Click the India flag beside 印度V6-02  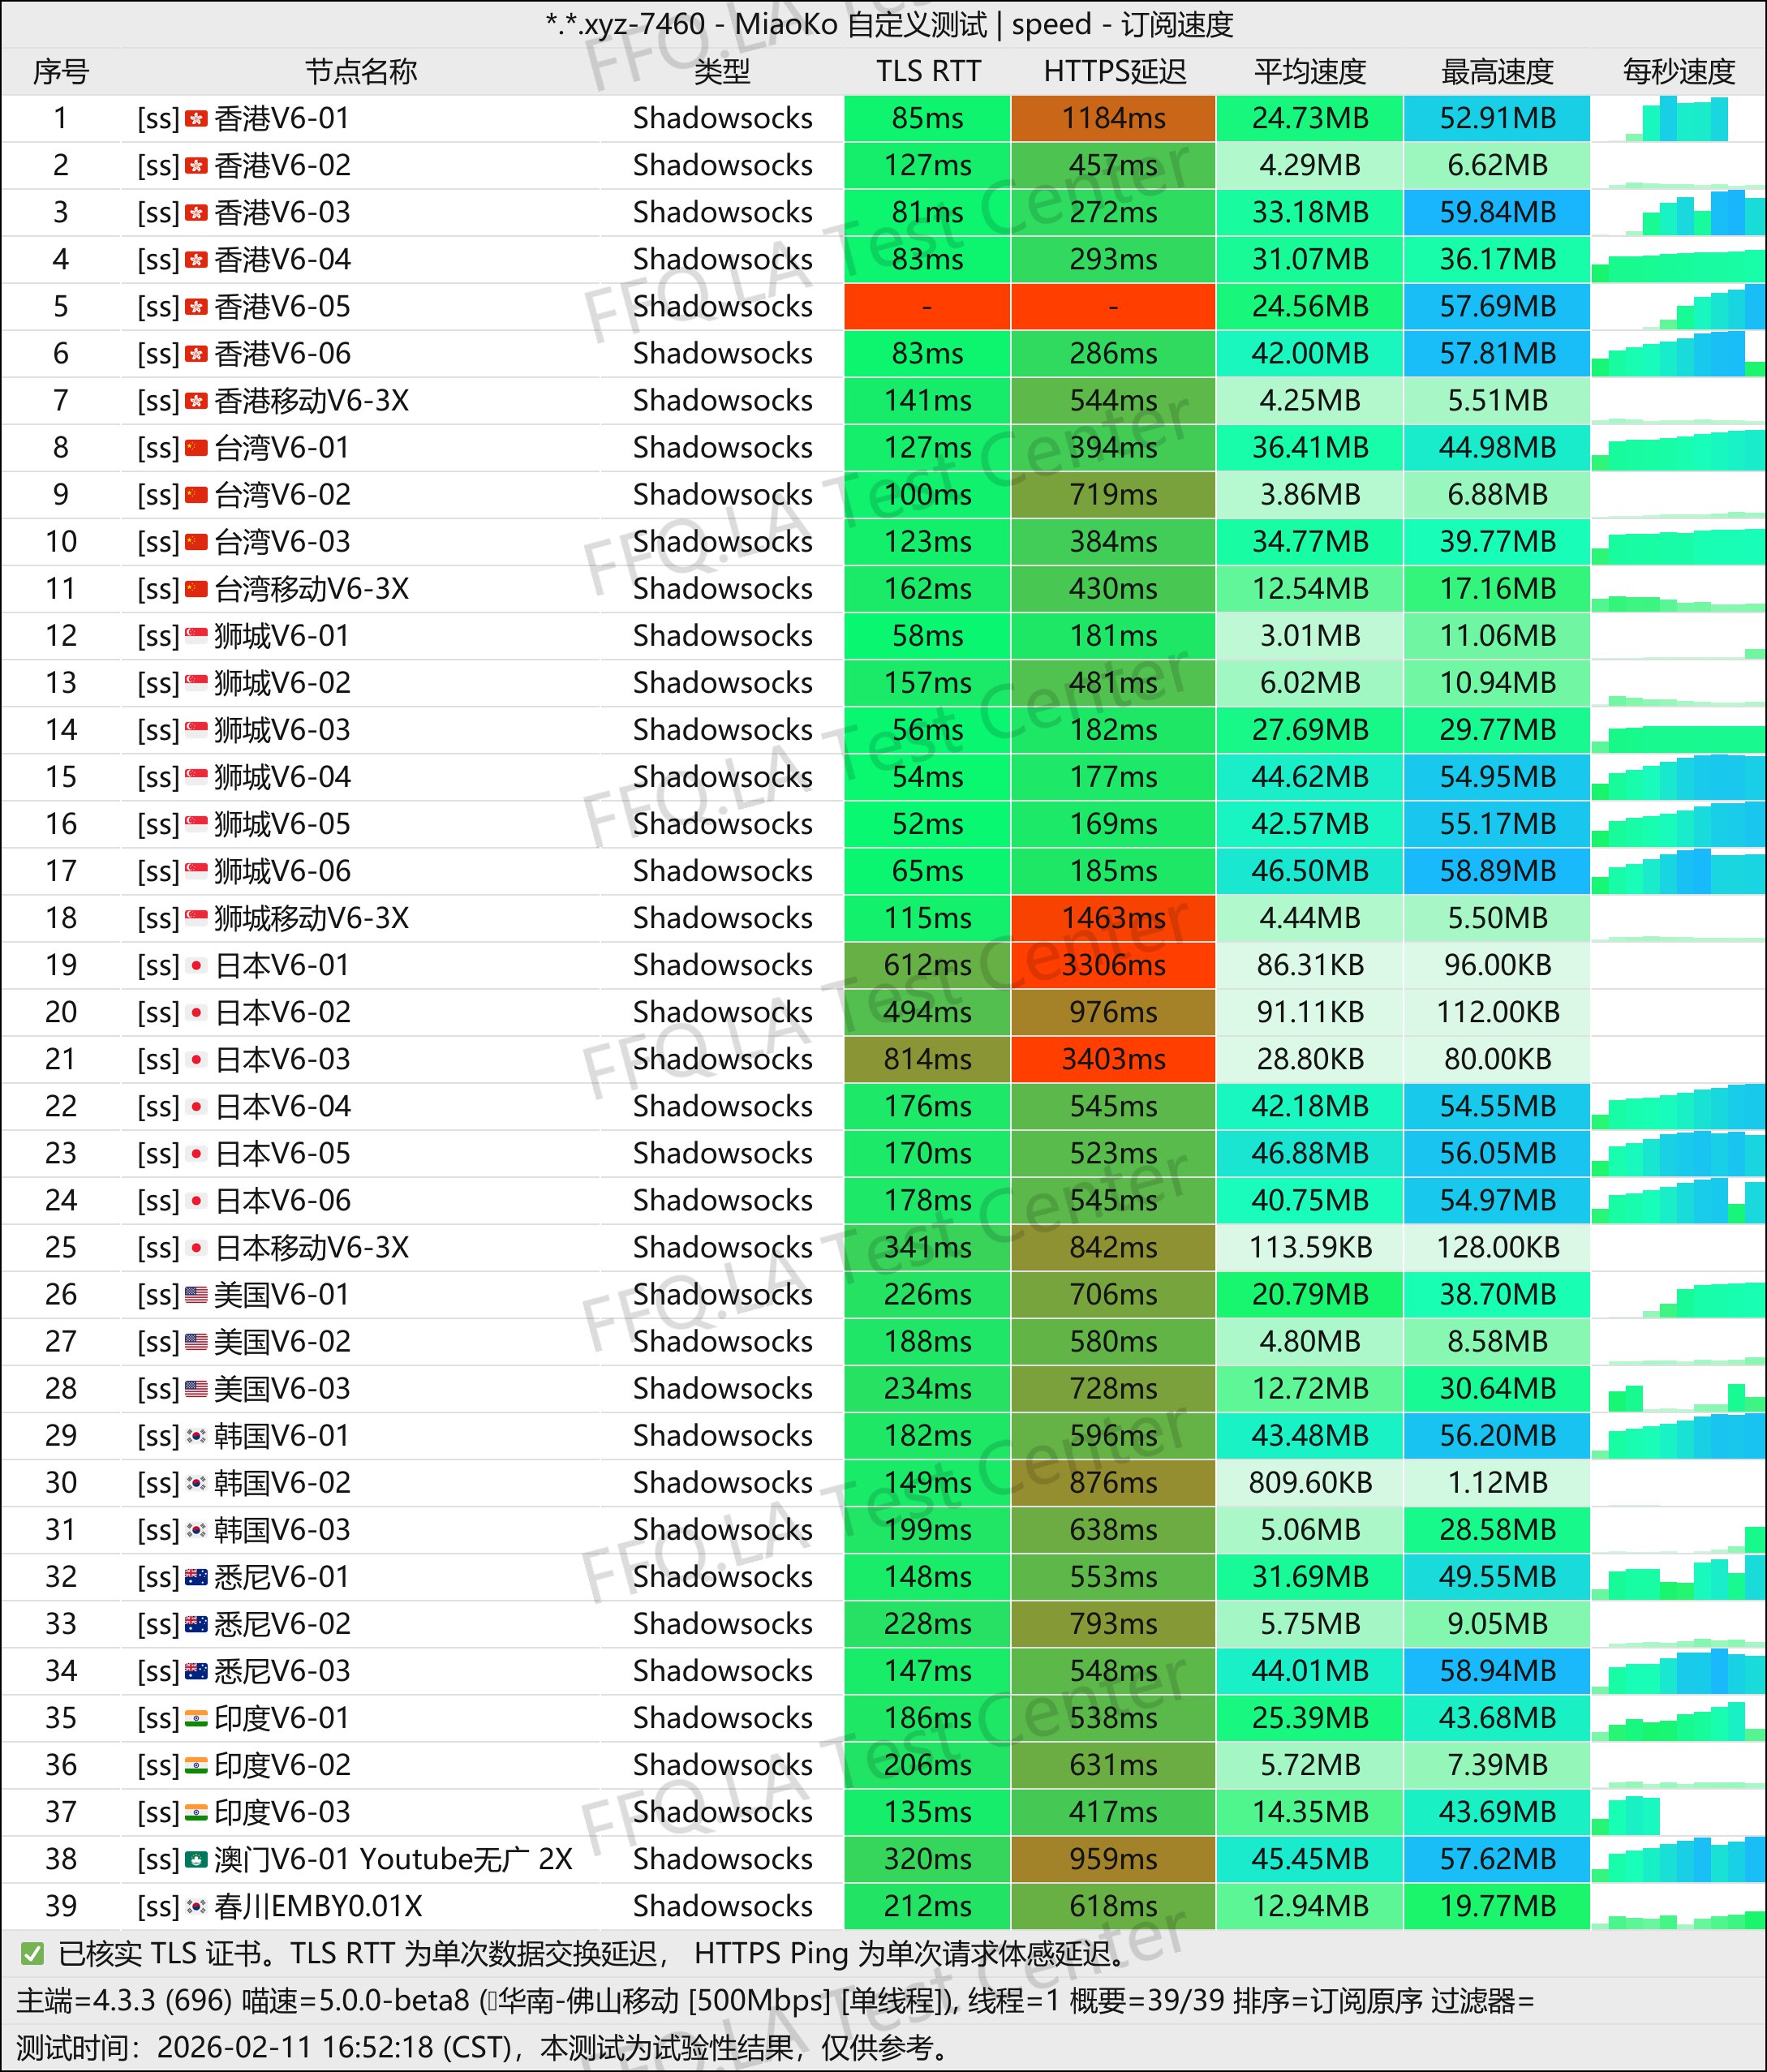pos(196,1765)
